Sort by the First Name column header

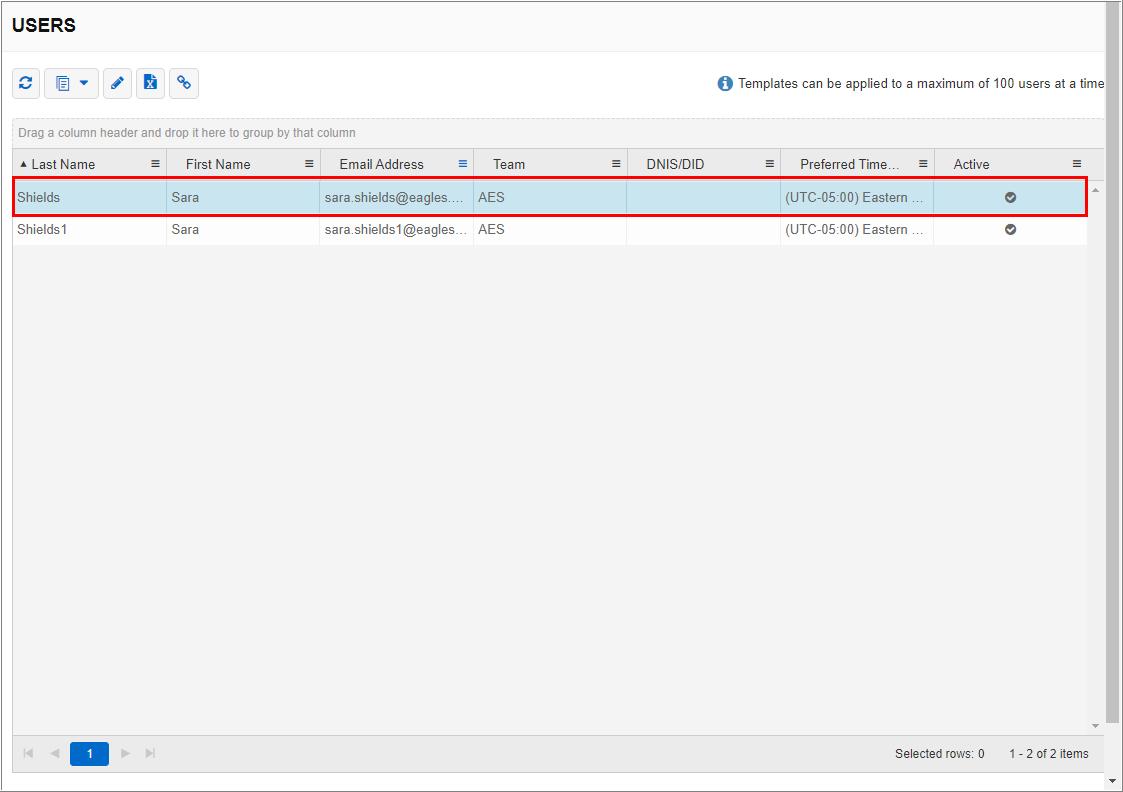click(x=219, y=163)
